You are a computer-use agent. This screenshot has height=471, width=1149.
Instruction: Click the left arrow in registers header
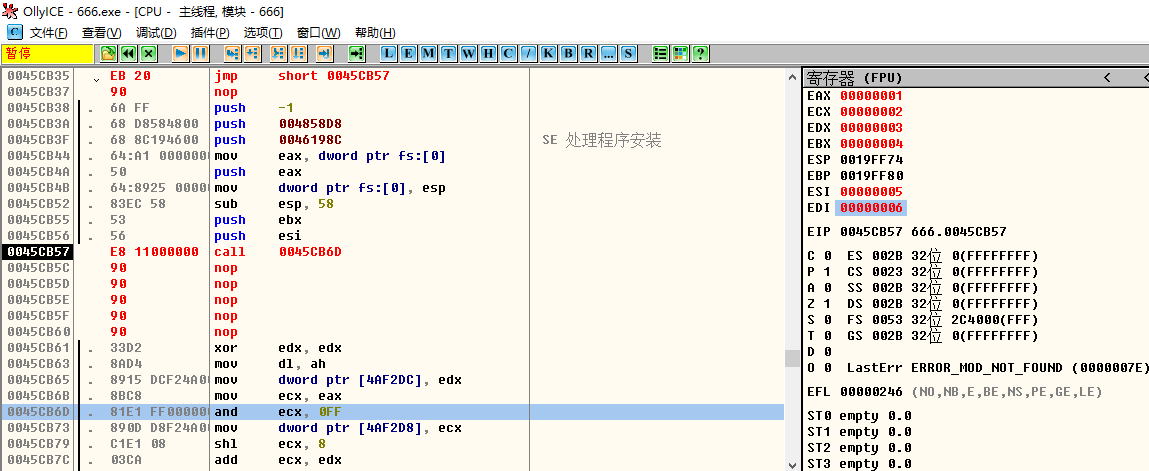pos(1107,77)
